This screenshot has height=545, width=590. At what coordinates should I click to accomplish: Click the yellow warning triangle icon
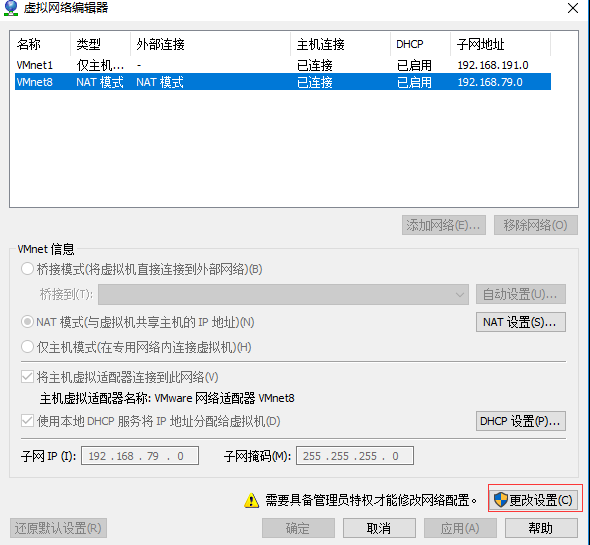coord(251,500)
